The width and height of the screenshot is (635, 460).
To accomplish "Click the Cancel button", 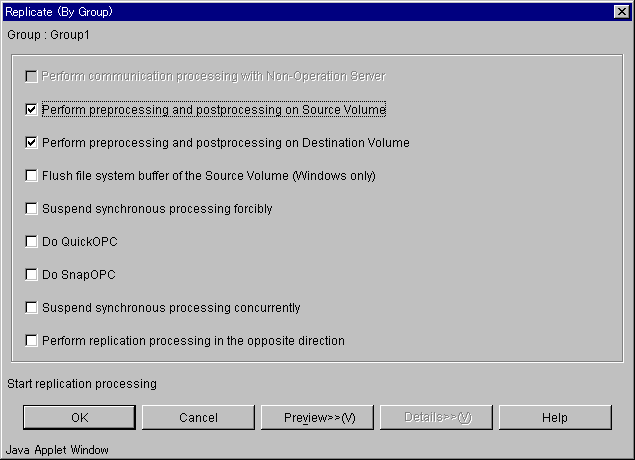I will 198,417.
